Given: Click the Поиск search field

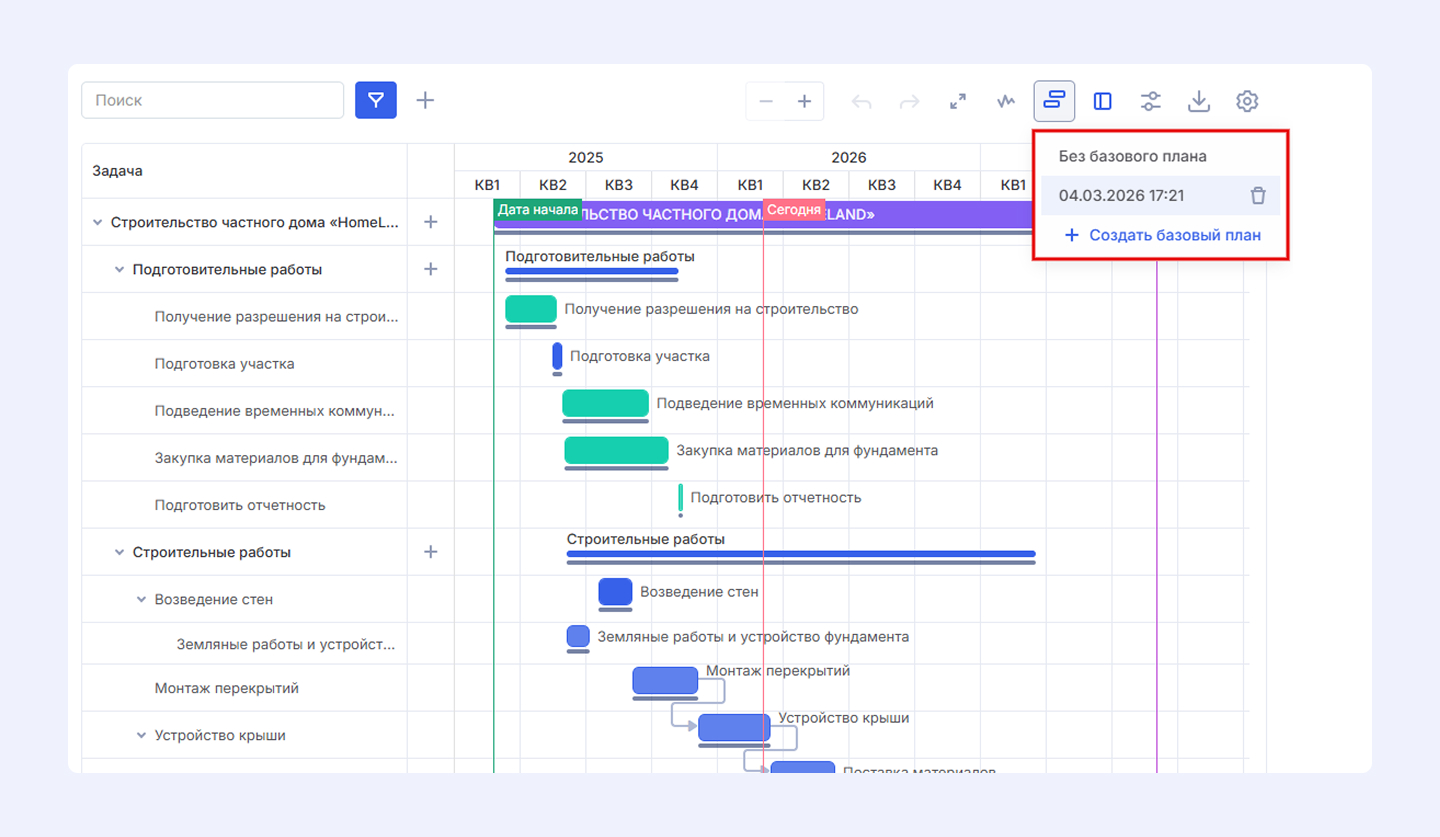Looking at the screenshot, I should tap(212, 100).
